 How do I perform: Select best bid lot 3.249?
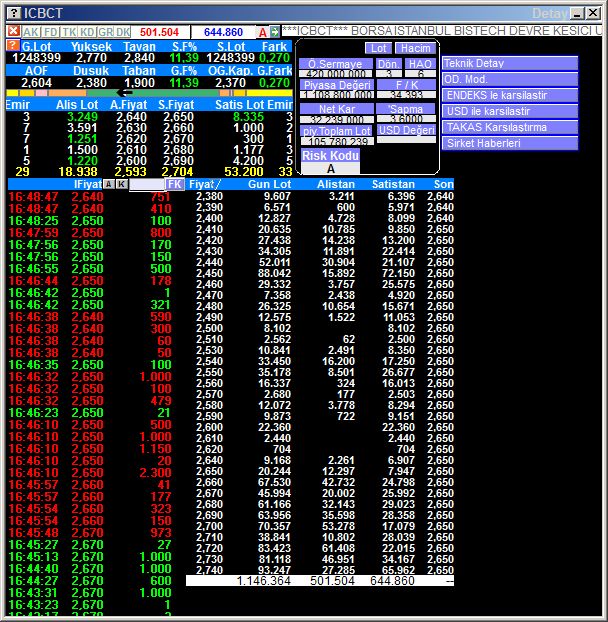click(82, 117)
